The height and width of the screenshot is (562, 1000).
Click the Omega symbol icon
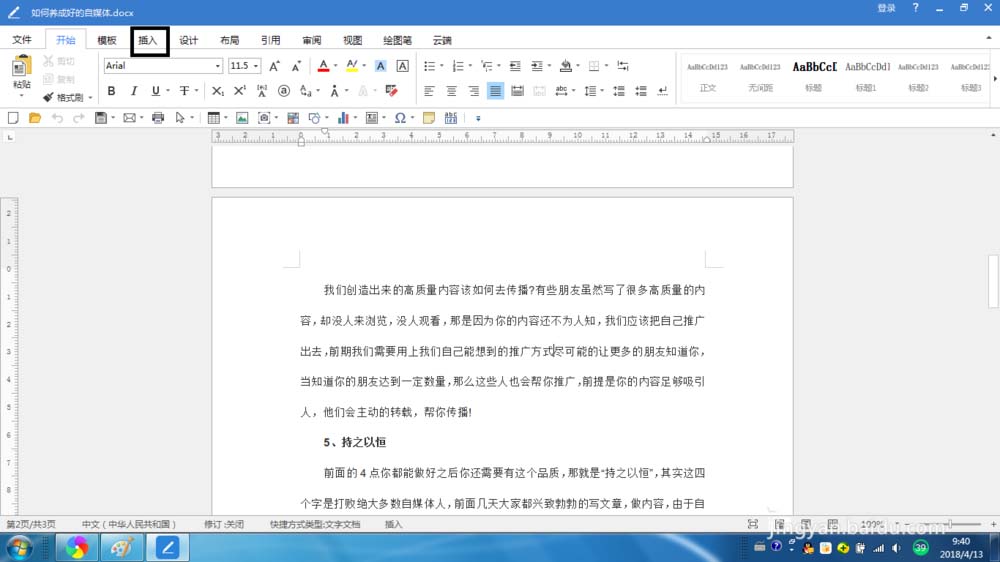click(x=400, y=118)
